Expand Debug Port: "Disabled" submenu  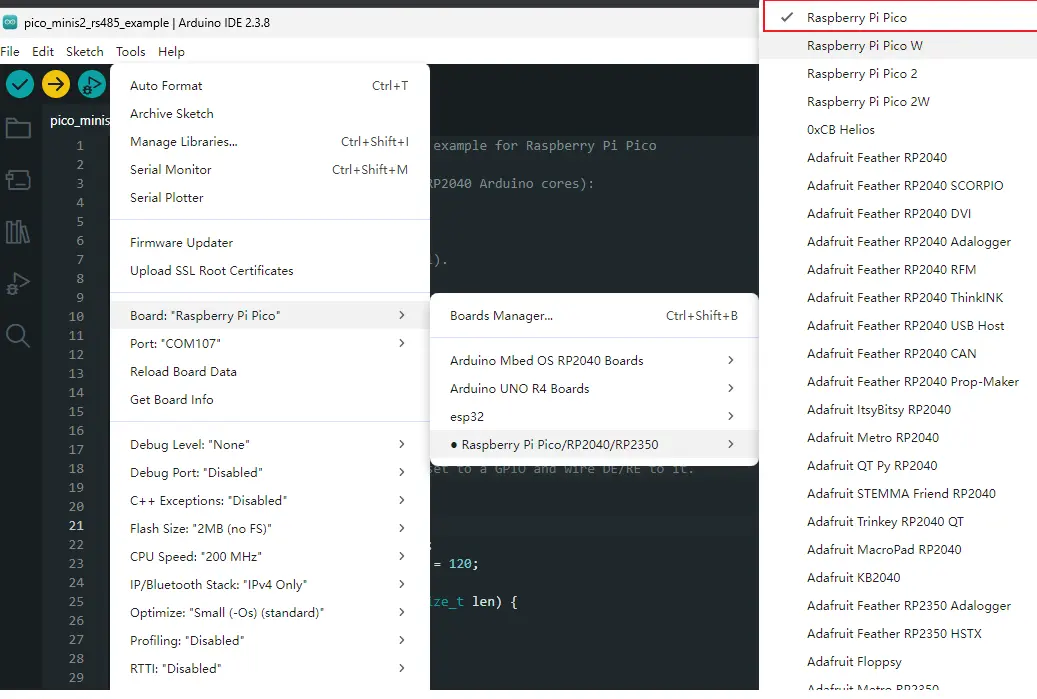coord(270,472)
